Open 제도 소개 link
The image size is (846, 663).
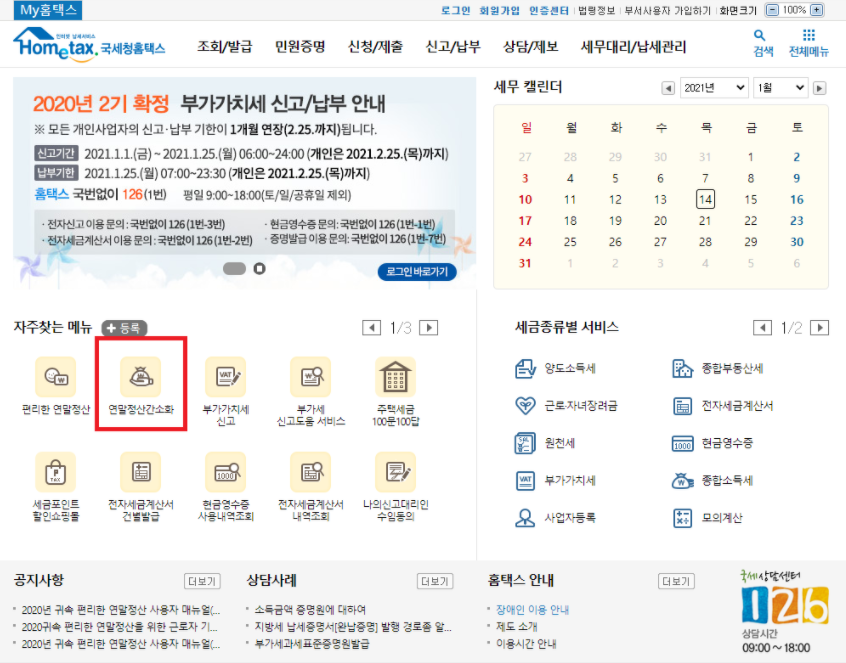pos(516,627)
